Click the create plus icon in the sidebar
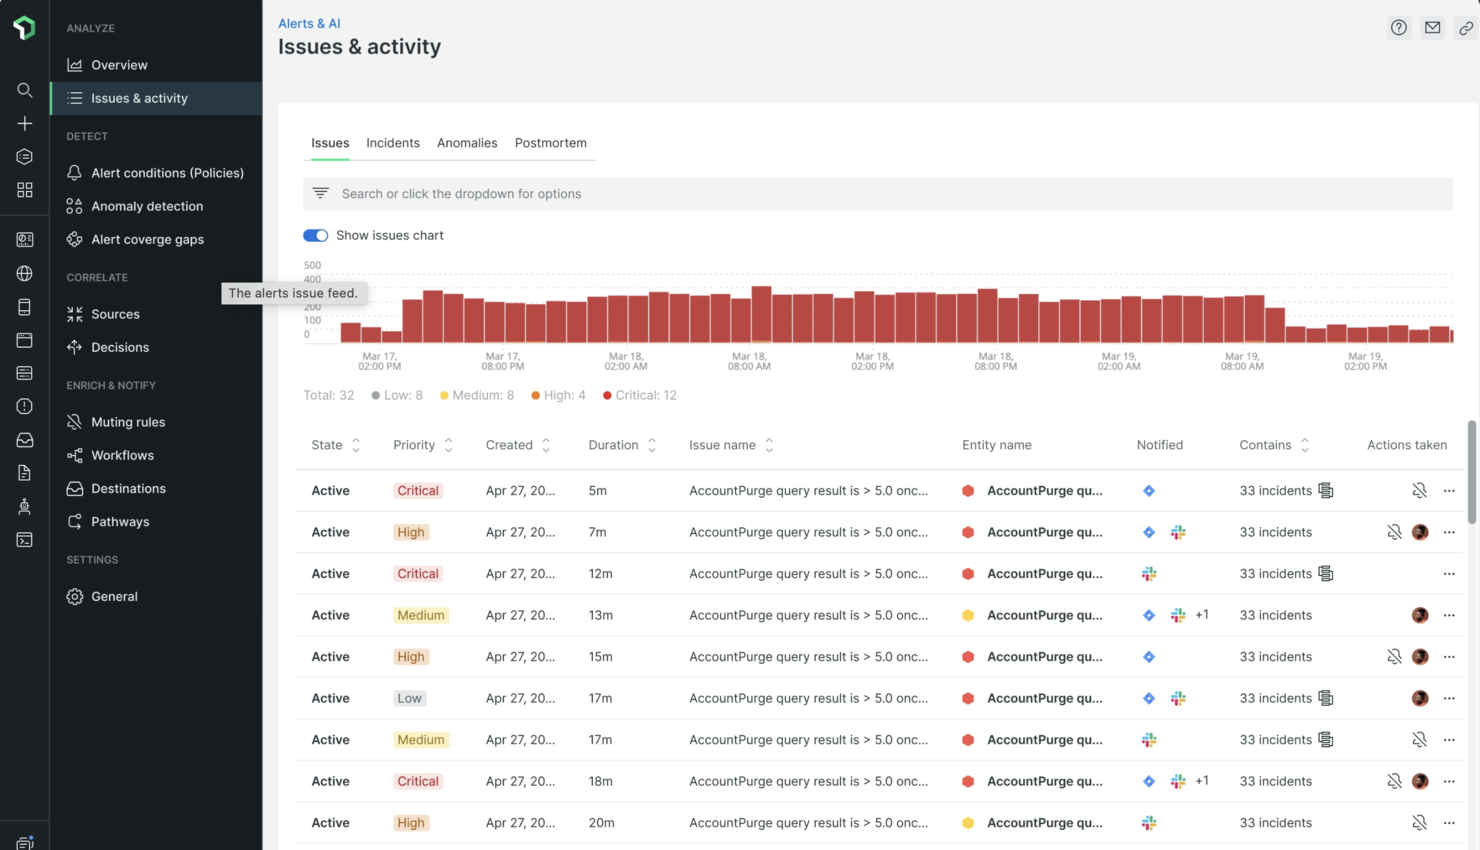Screen dimensions: 1480x850 point(24,123)
